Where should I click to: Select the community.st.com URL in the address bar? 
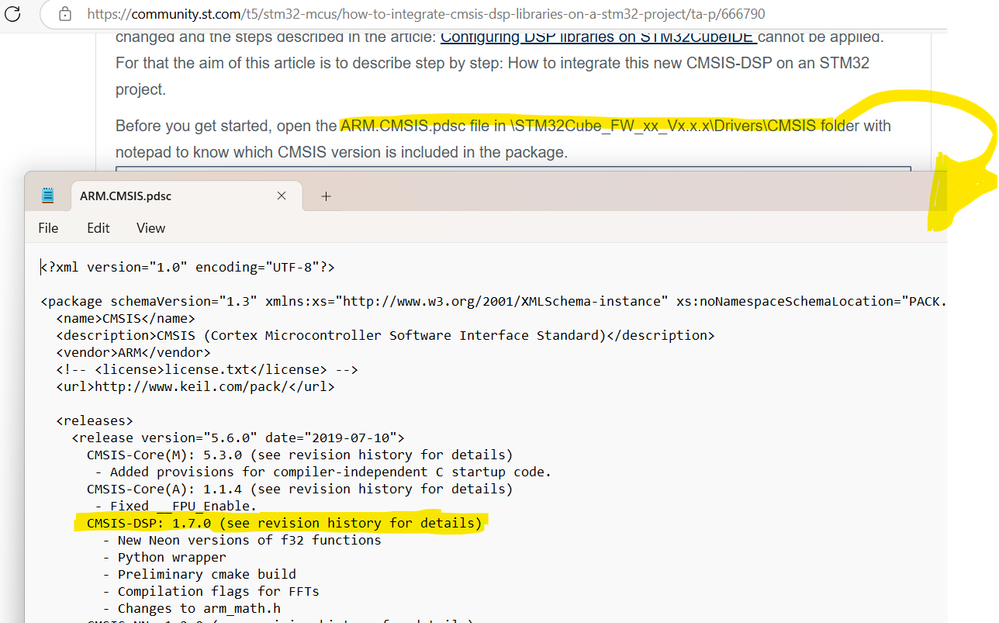coord(426,14)
